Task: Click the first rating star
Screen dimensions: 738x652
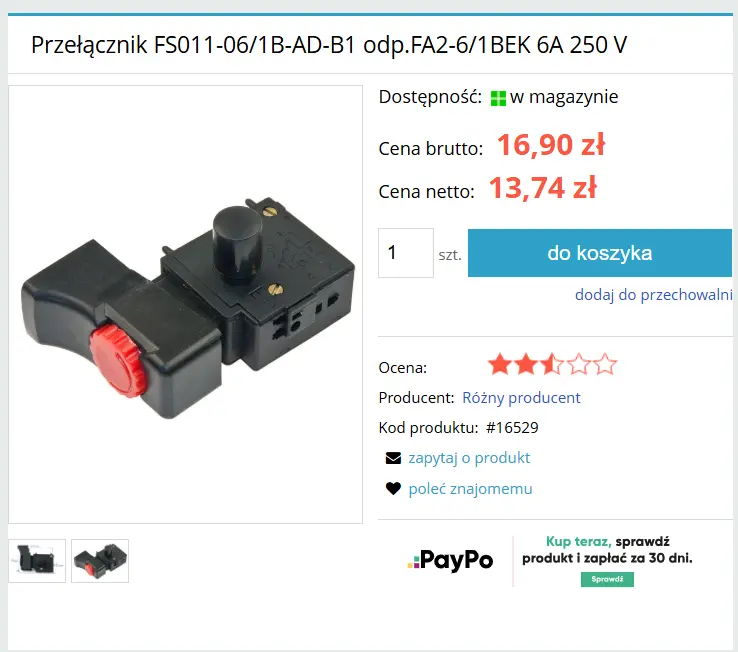Action: pyautogui.click(x=500, y=365)
